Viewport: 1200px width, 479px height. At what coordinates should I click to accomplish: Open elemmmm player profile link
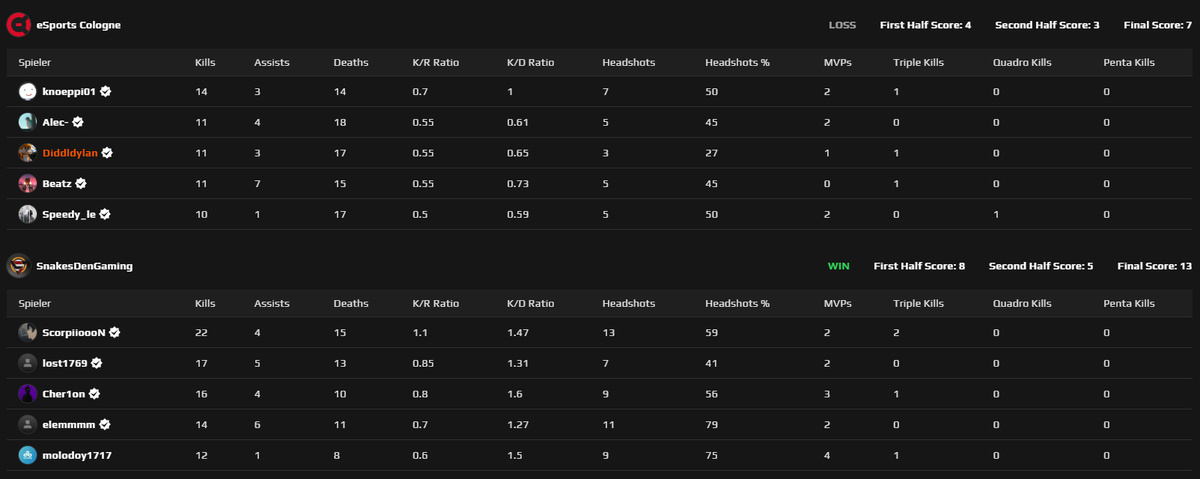[69, 425]
